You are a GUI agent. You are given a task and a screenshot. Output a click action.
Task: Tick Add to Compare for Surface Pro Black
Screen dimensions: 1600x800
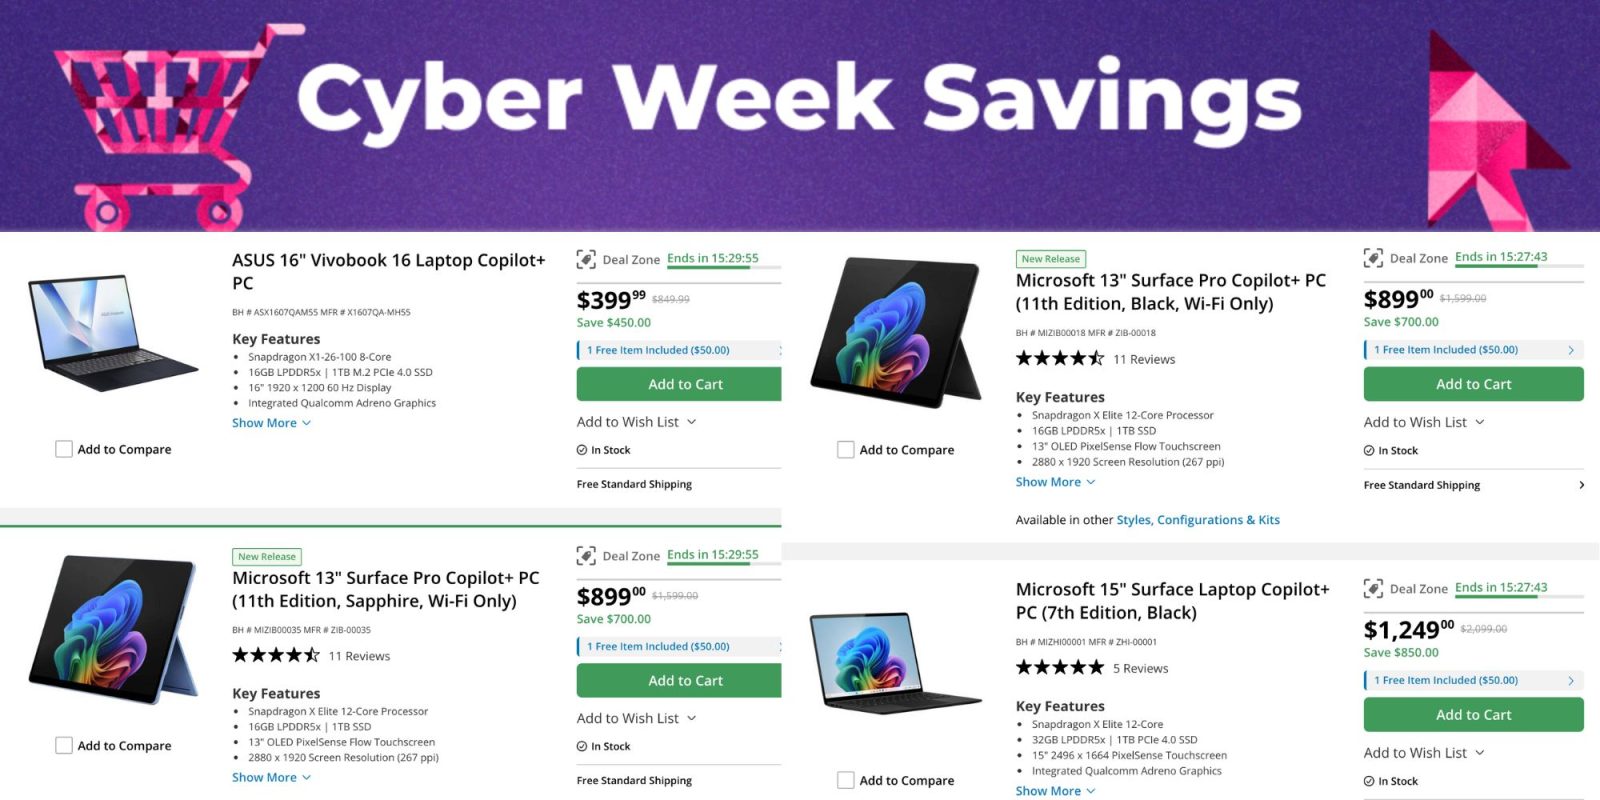click(846, 450)
